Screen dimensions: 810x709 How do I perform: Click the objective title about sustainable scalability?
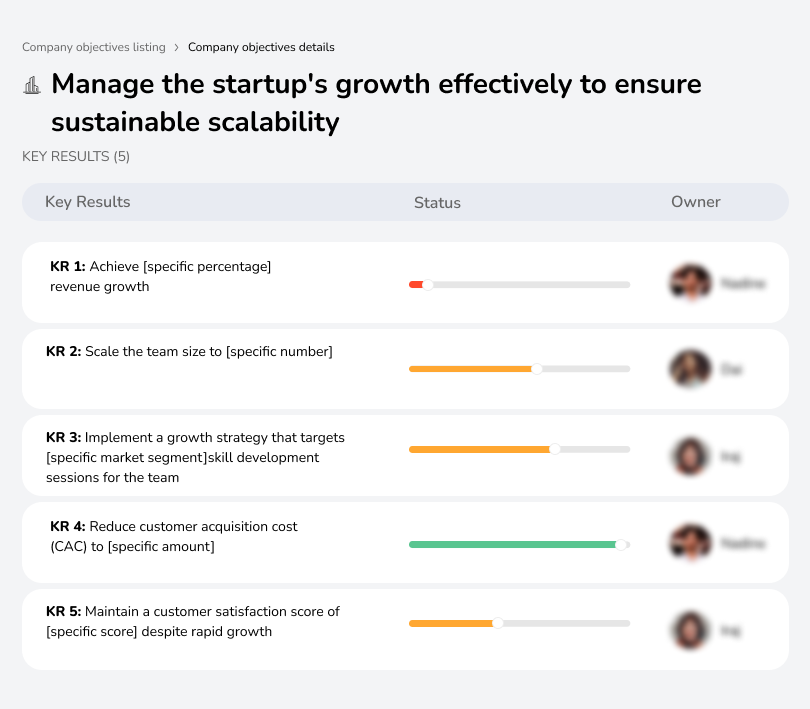(x=375, y=103)
